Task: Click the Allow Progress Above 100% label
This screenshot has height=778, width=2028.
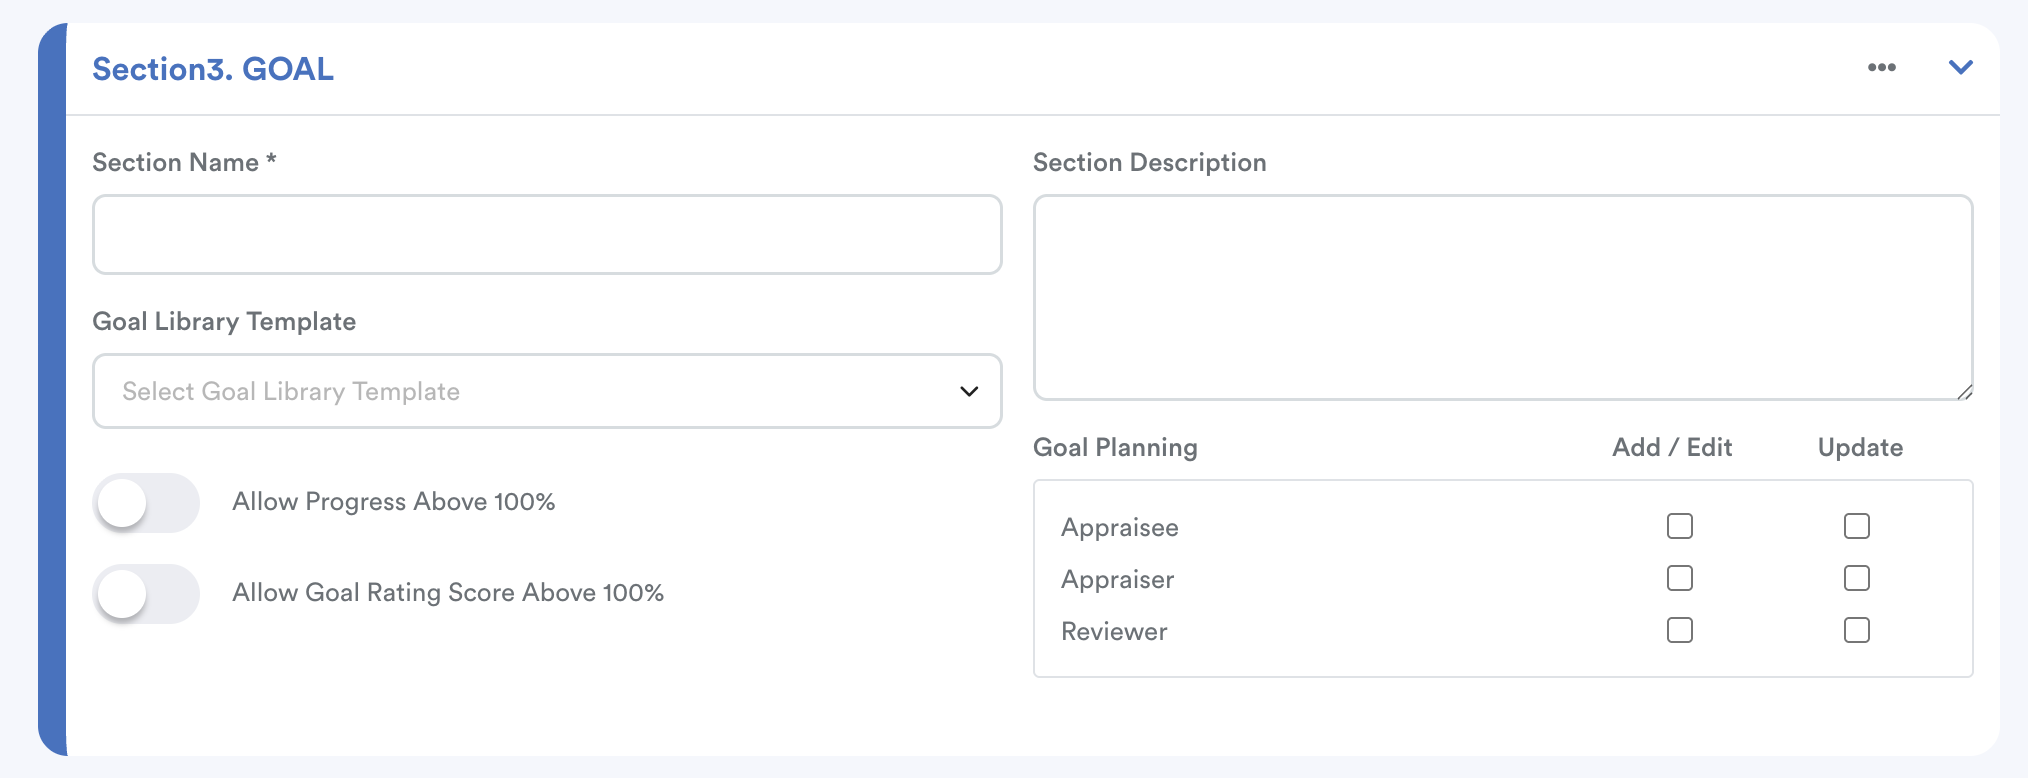Action: [x=393, y=502]
